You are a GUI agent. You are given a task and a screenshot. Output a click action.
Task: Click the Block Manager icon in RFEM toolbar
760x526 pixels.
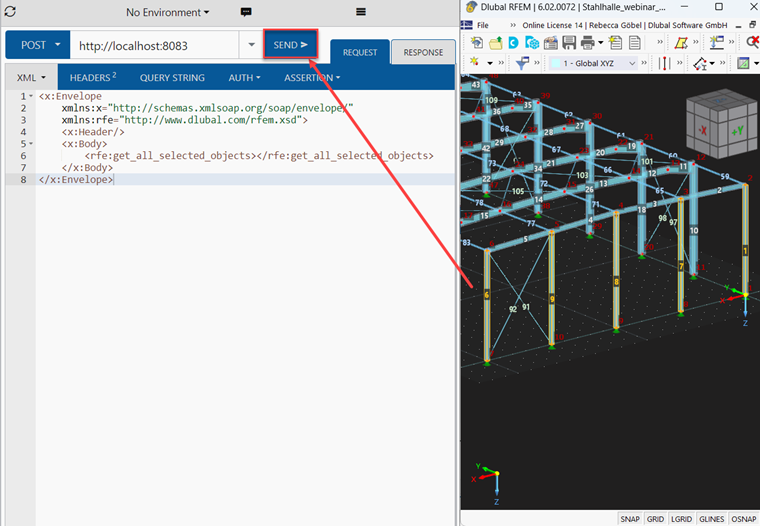click(551, 43)
